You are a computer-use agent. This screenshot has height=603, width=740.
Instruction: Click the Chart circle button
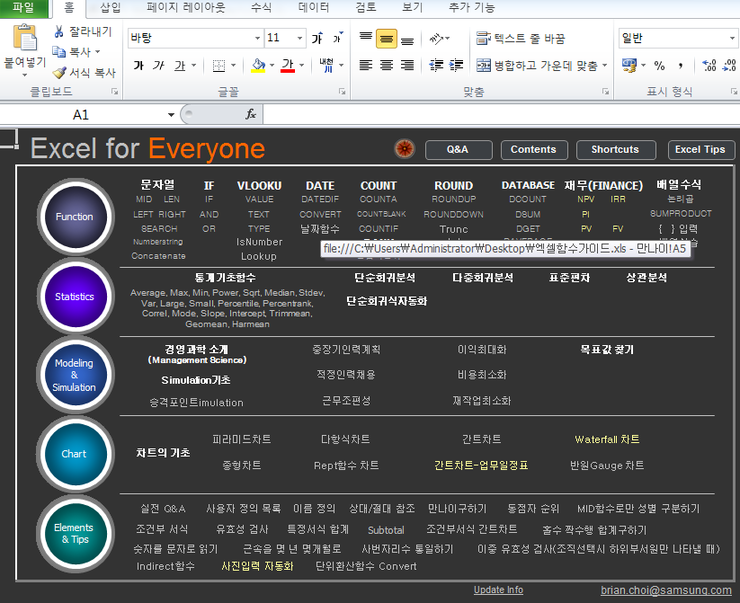click(x=75, y=454)
